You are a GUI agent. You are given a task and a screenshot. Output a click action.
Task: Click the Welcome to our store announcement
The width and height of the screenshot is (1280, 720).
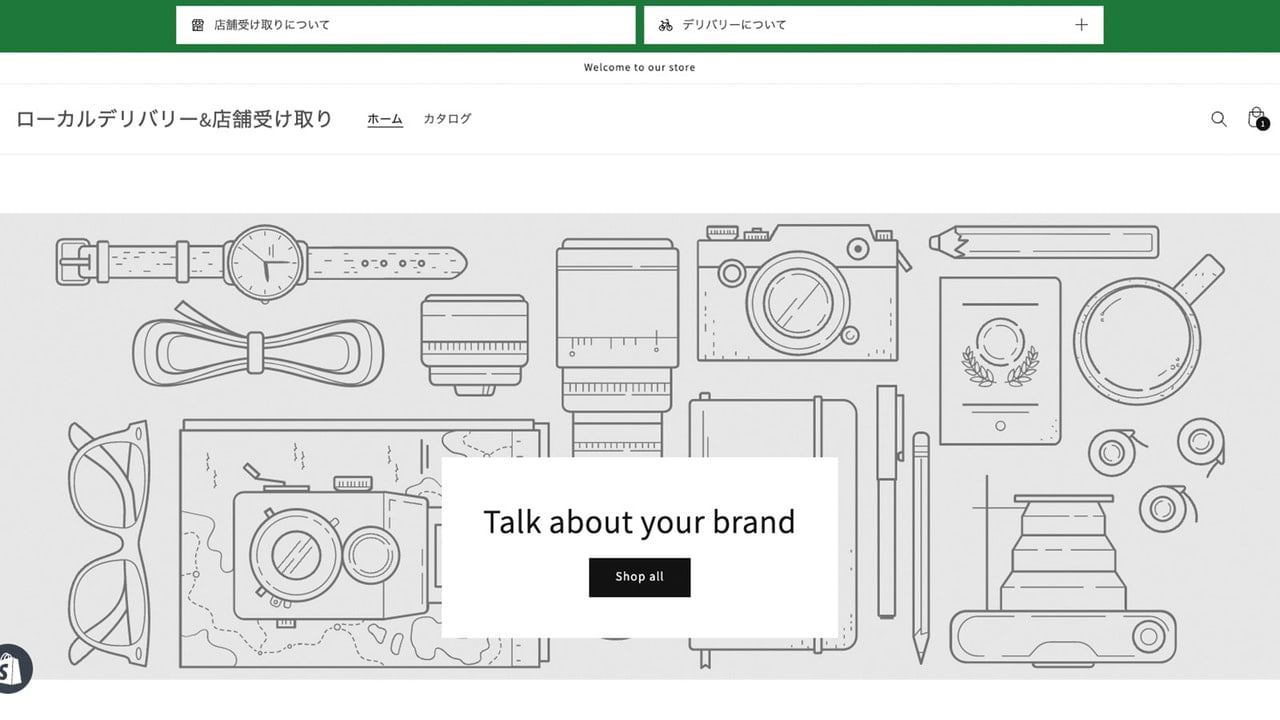tap(640, 67)
